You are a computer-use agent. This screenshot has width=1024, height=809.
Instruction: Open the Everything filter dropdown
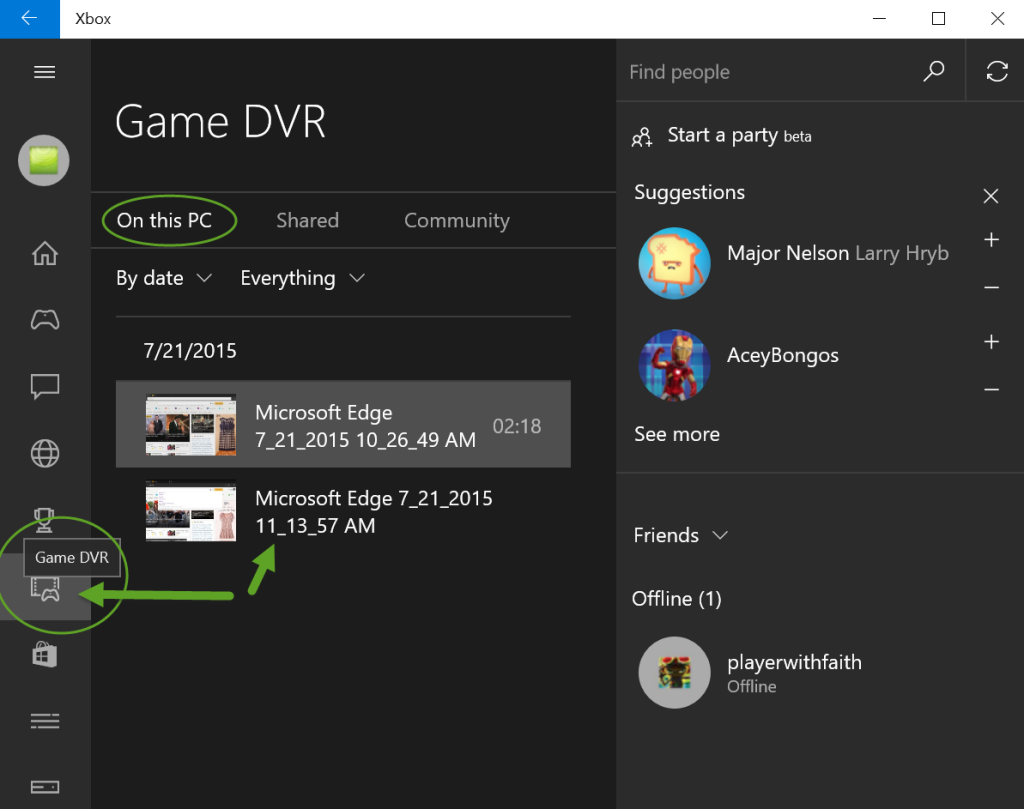pos(302,278)
